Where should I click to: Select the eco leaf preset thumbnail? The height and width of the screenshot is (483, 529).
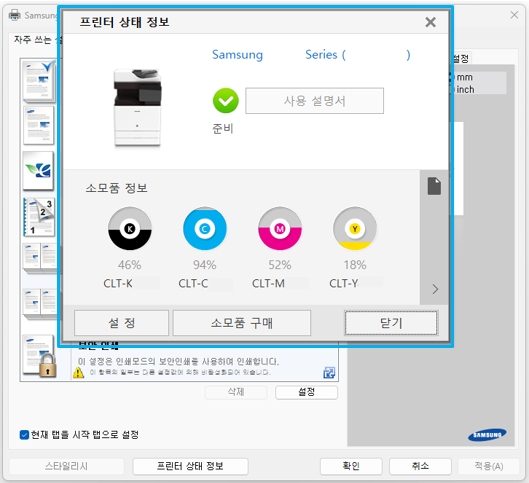coord(38,171)
